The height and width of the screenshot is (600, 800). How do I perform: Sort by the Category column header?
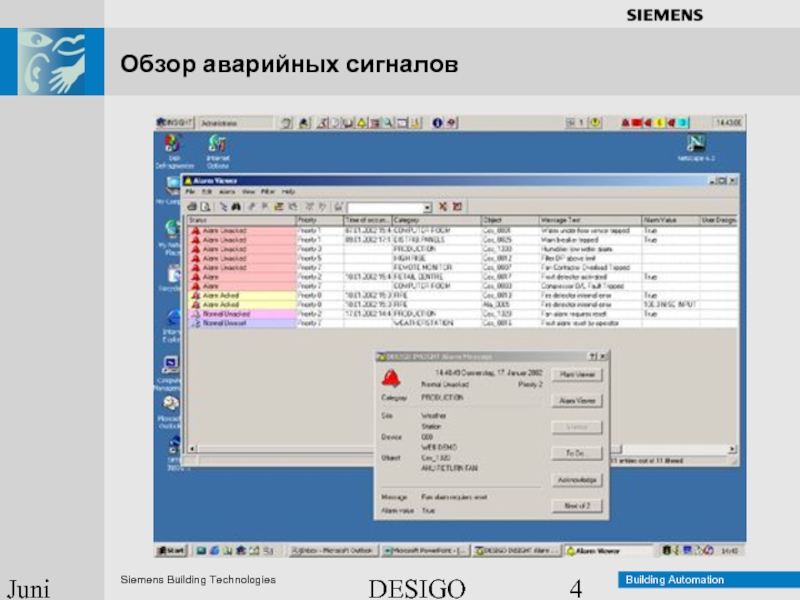pyautogui.click(x=436, y=220)
